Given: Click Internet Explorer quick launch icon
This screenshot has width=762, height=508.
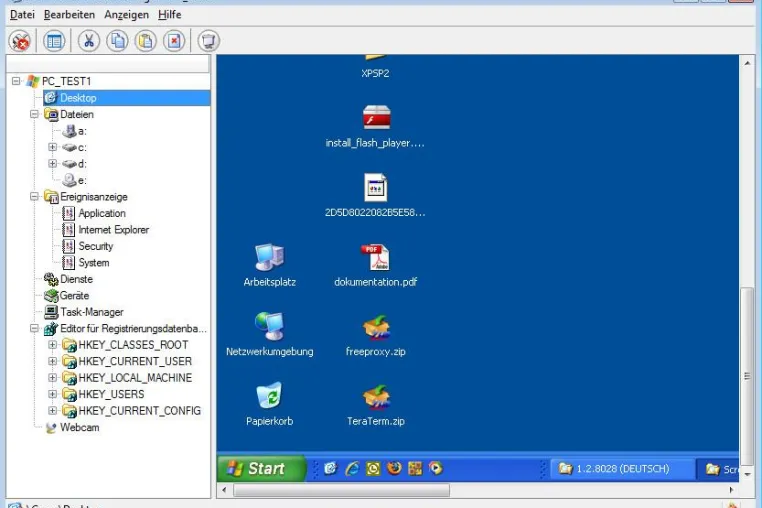Looking at the screenshot, I should coord(352,469).
